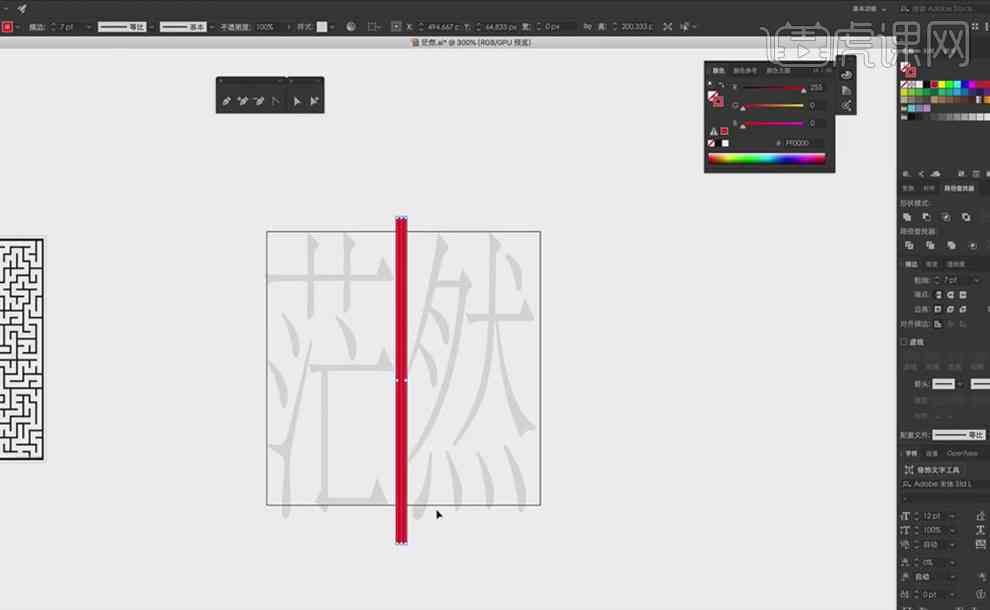The height and width of the screenshot is (610, 990).
Task: Open the stroke weight dropdown in control bar
Action: click(88, 27)
